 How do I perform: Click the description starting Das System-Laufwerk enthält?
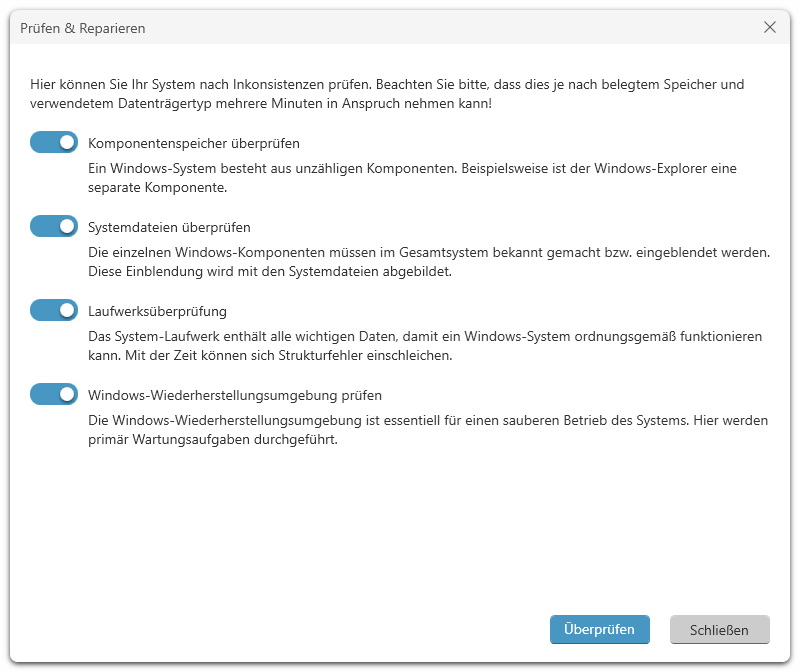(425, 337)
